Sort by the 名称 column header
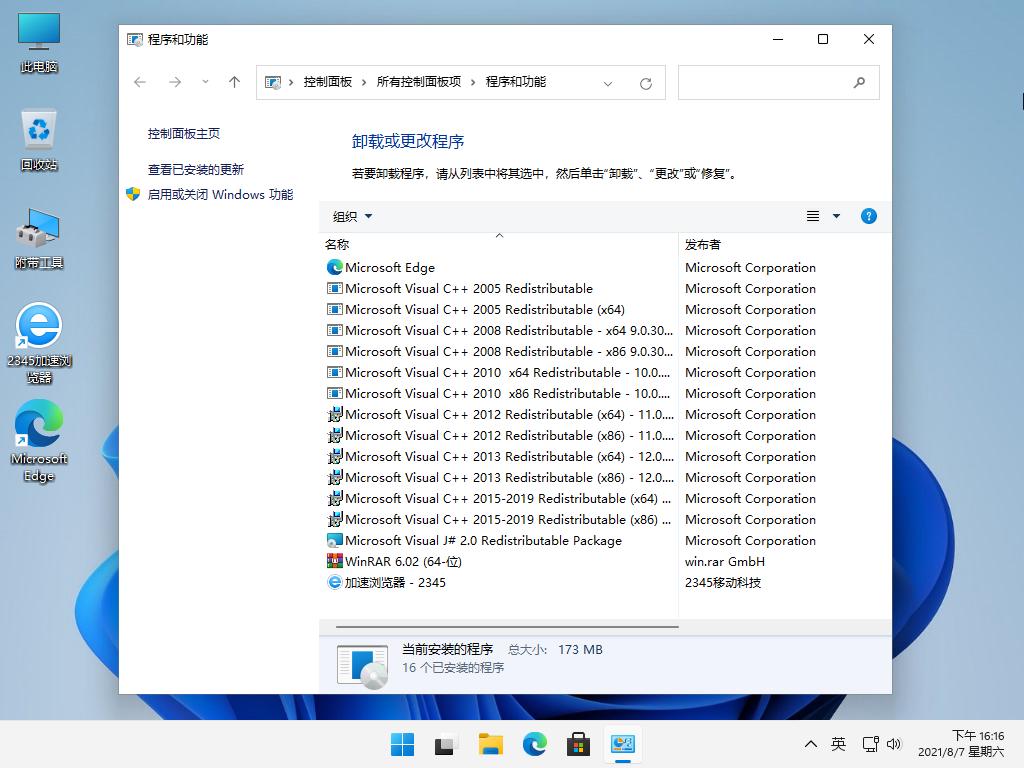The height and width of the screenshot is (768, 1024). tap(498, 244)
